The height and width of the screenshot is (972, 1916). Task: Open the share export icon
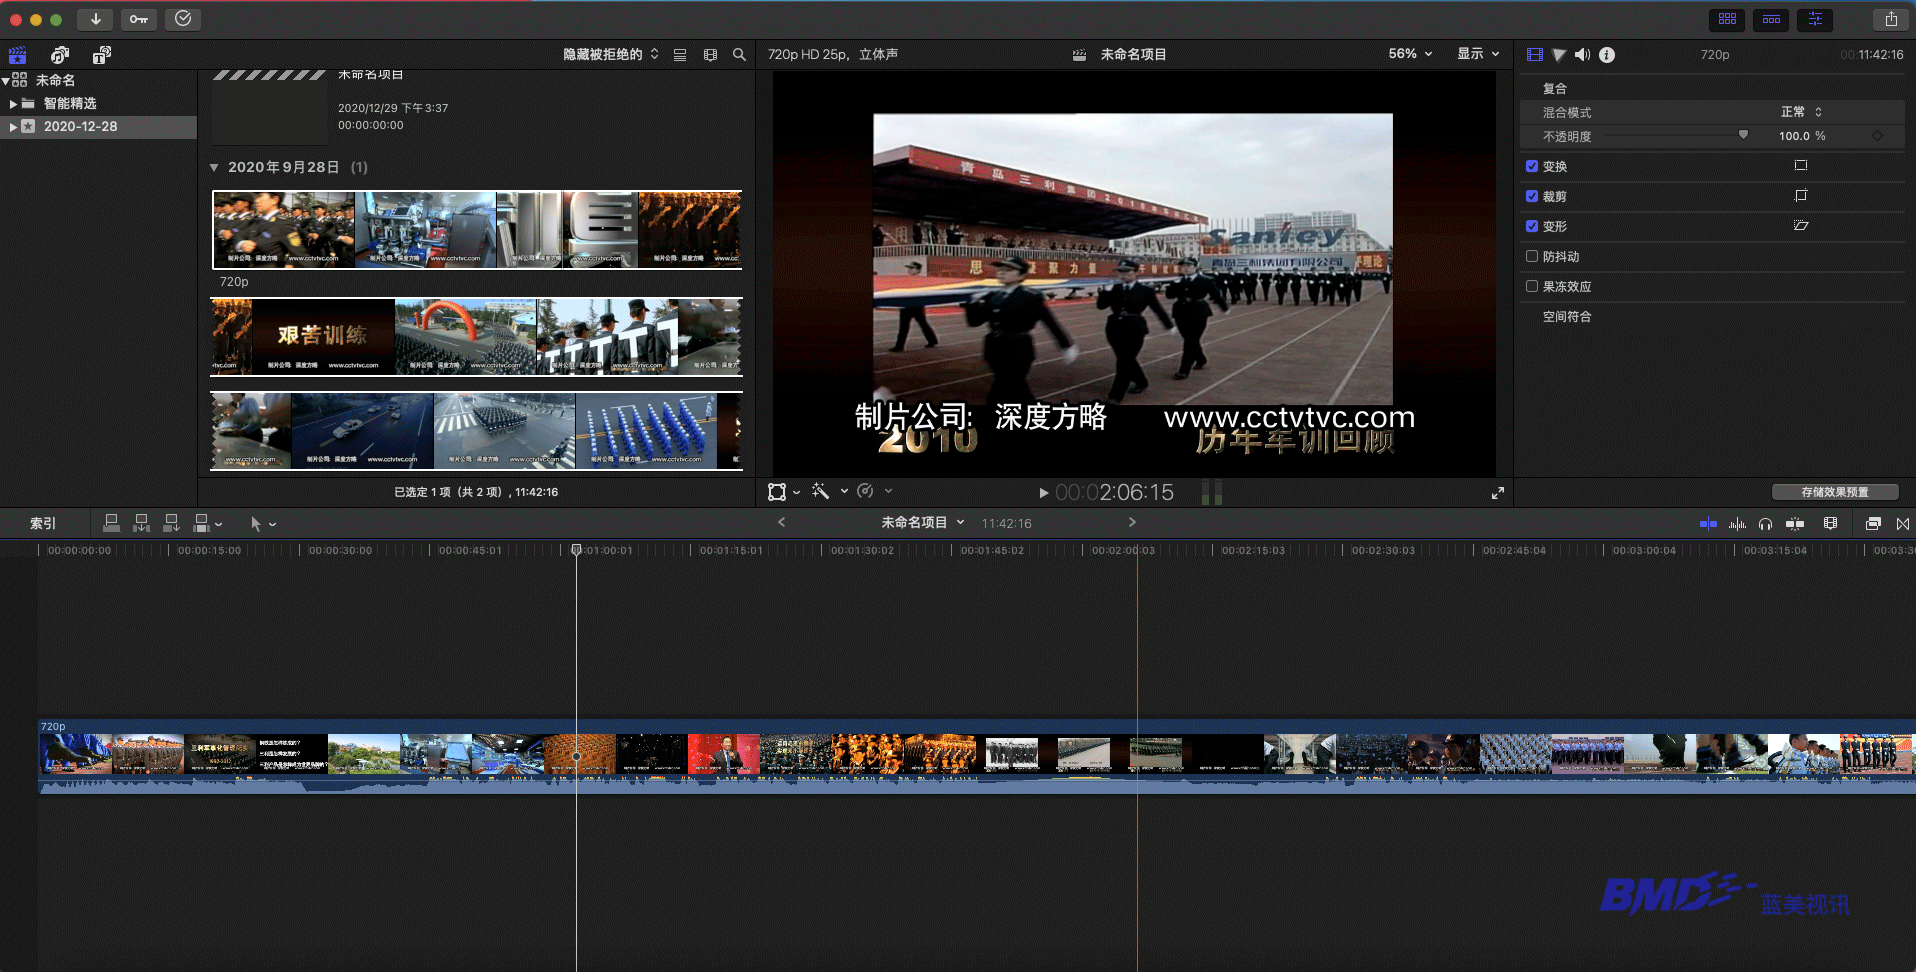(x=1890, y=19)
